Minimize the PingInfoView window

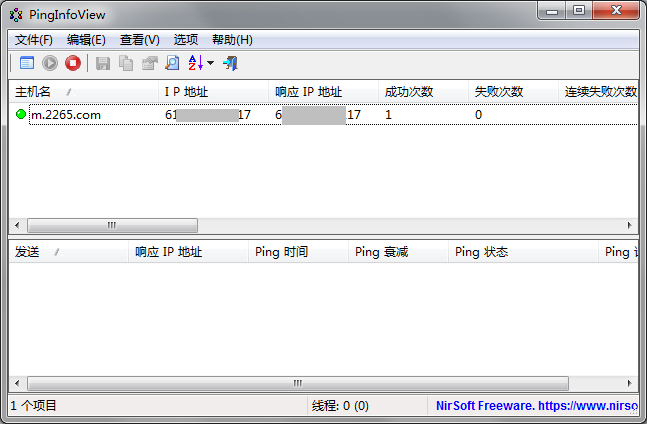(x=552, y=11)
